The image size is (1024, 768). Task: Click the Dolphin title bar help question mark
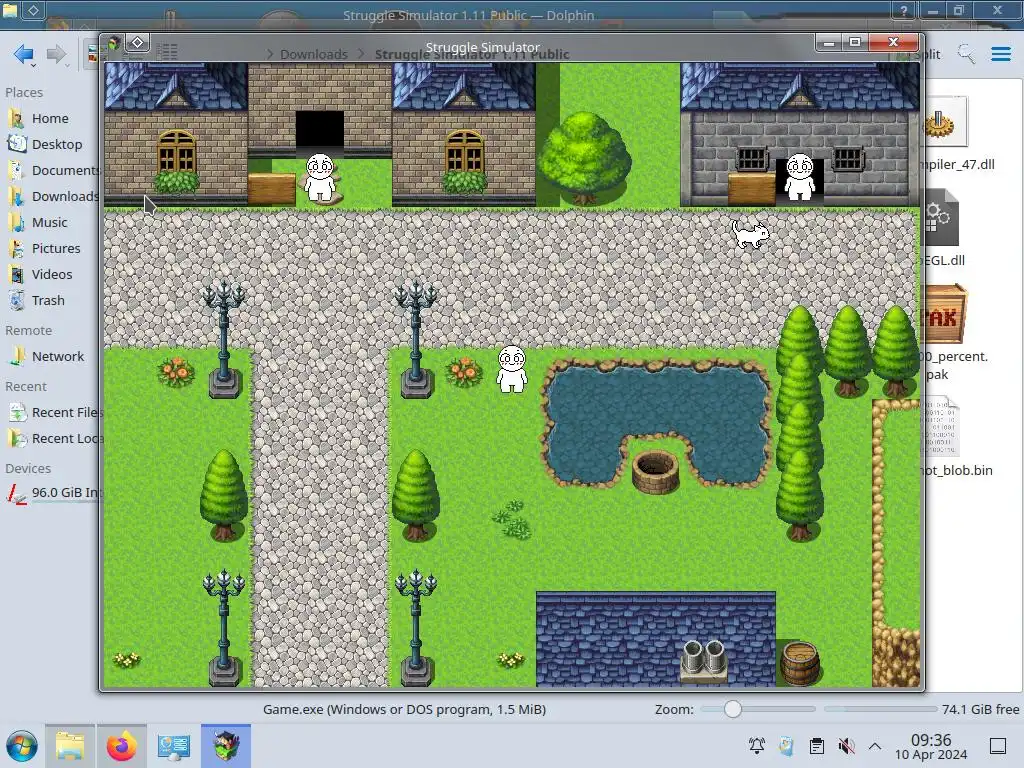(x=904, y=10)
